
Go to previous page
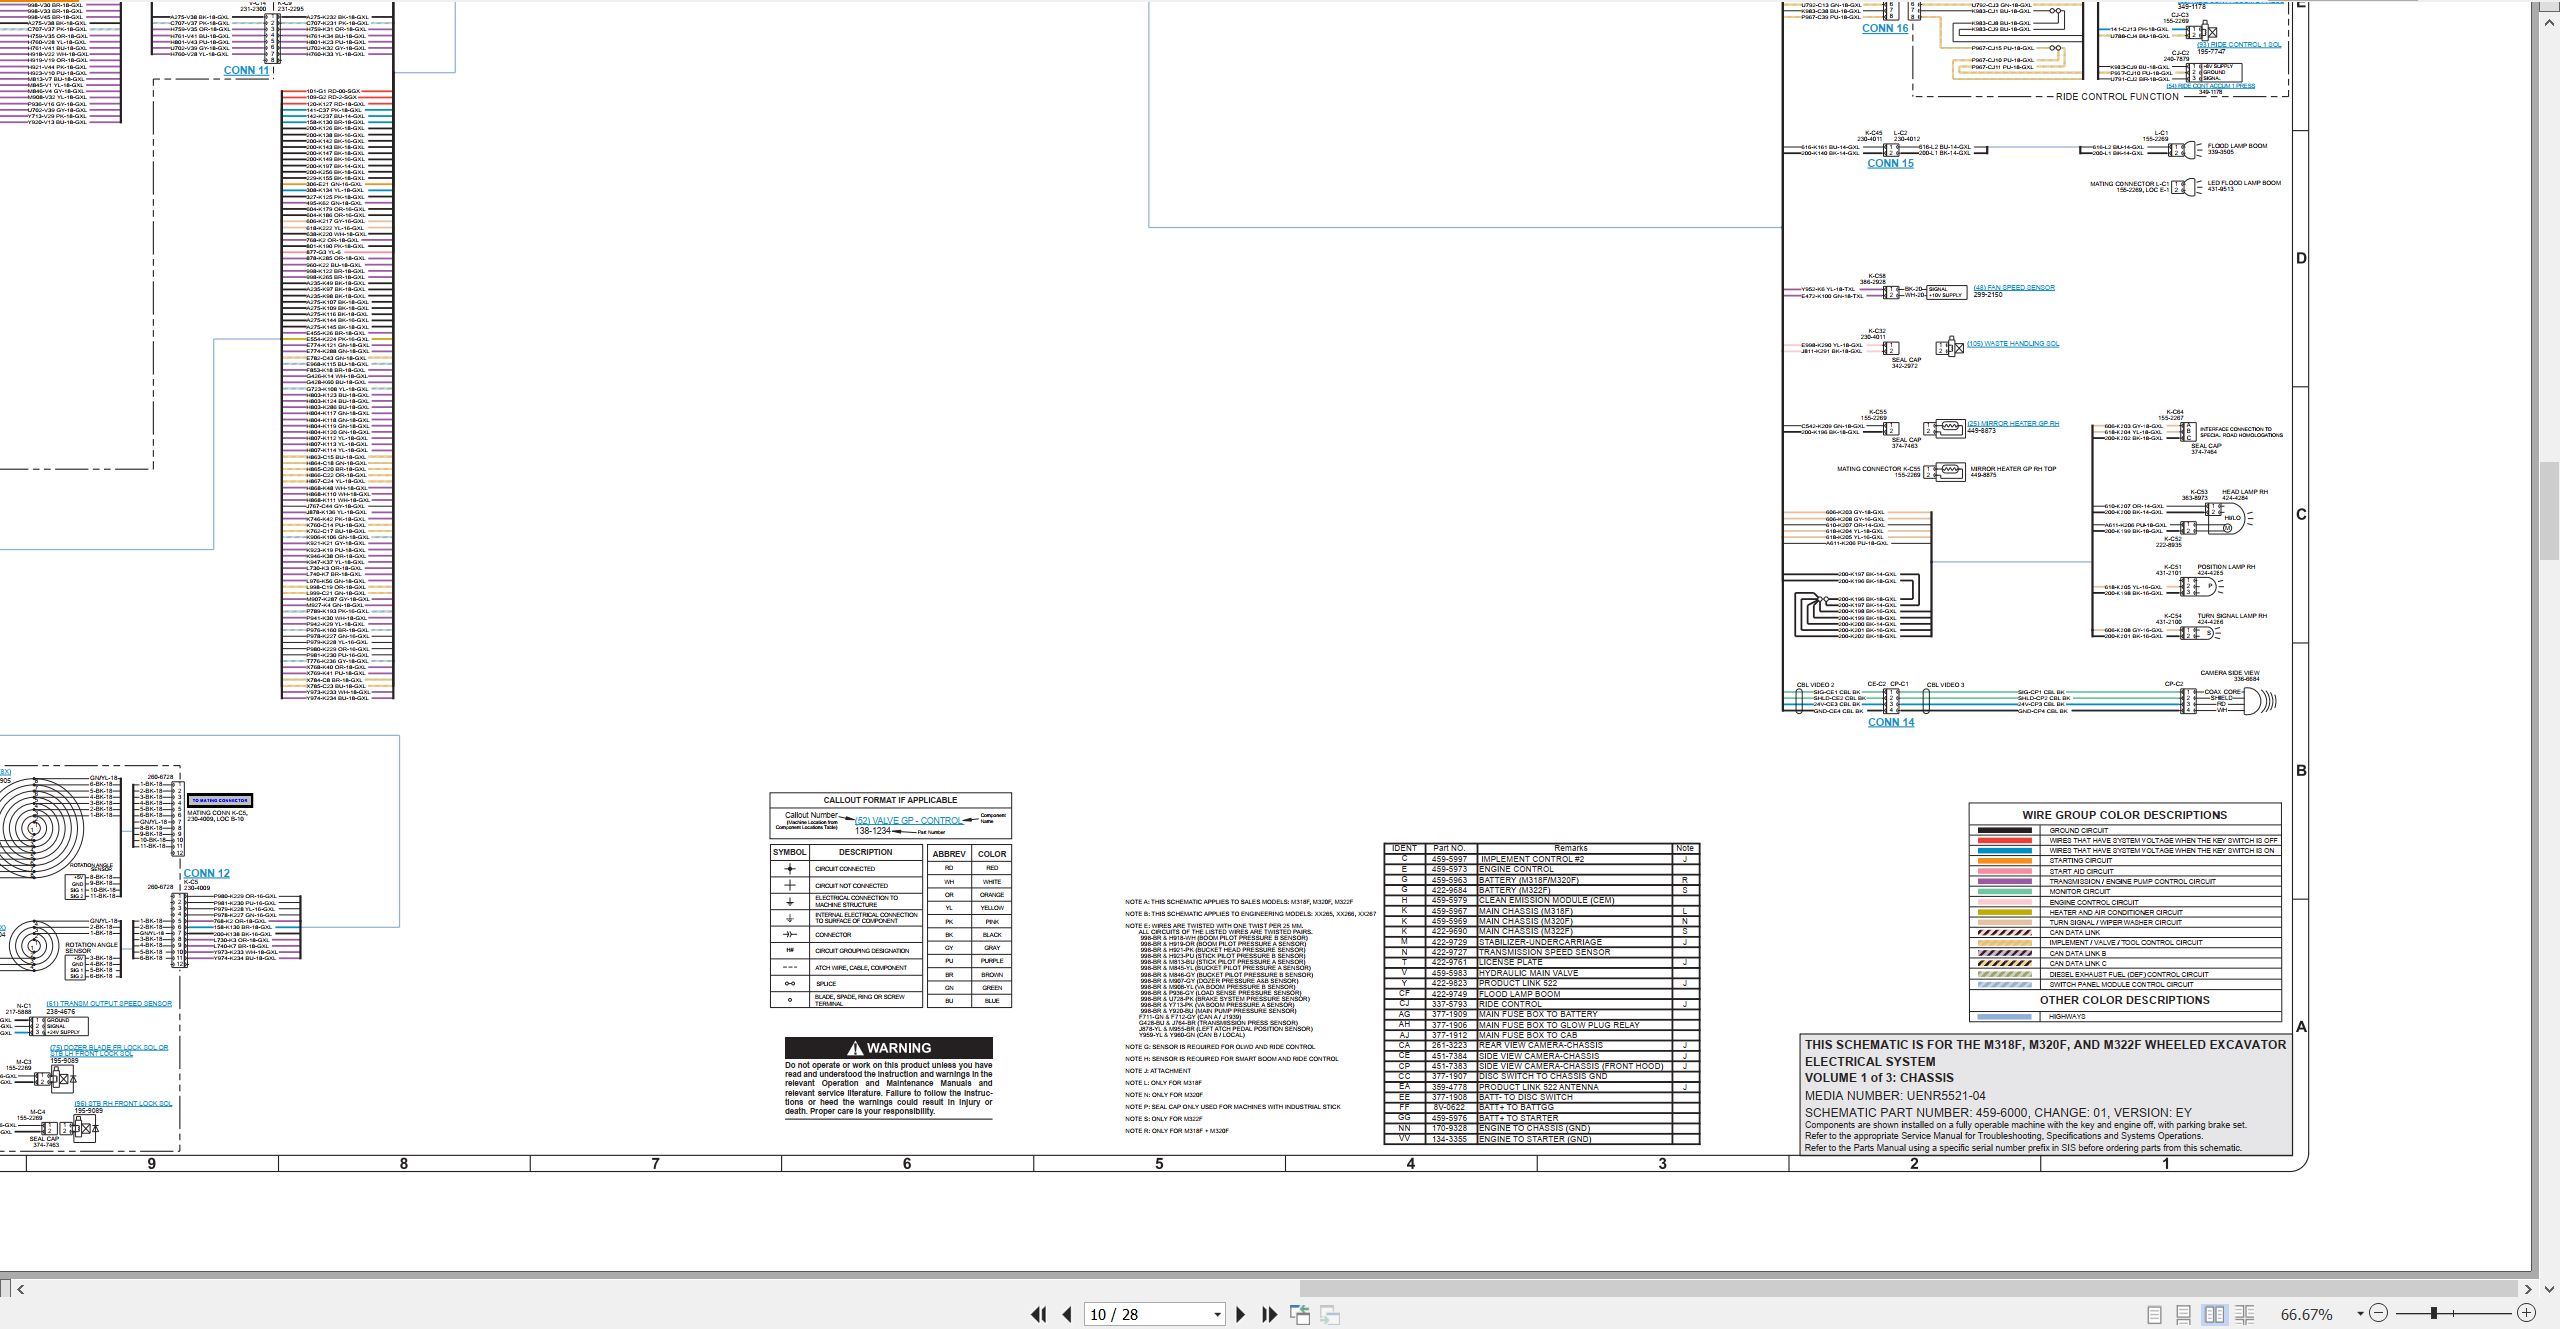click(x=1067, y=1314)
